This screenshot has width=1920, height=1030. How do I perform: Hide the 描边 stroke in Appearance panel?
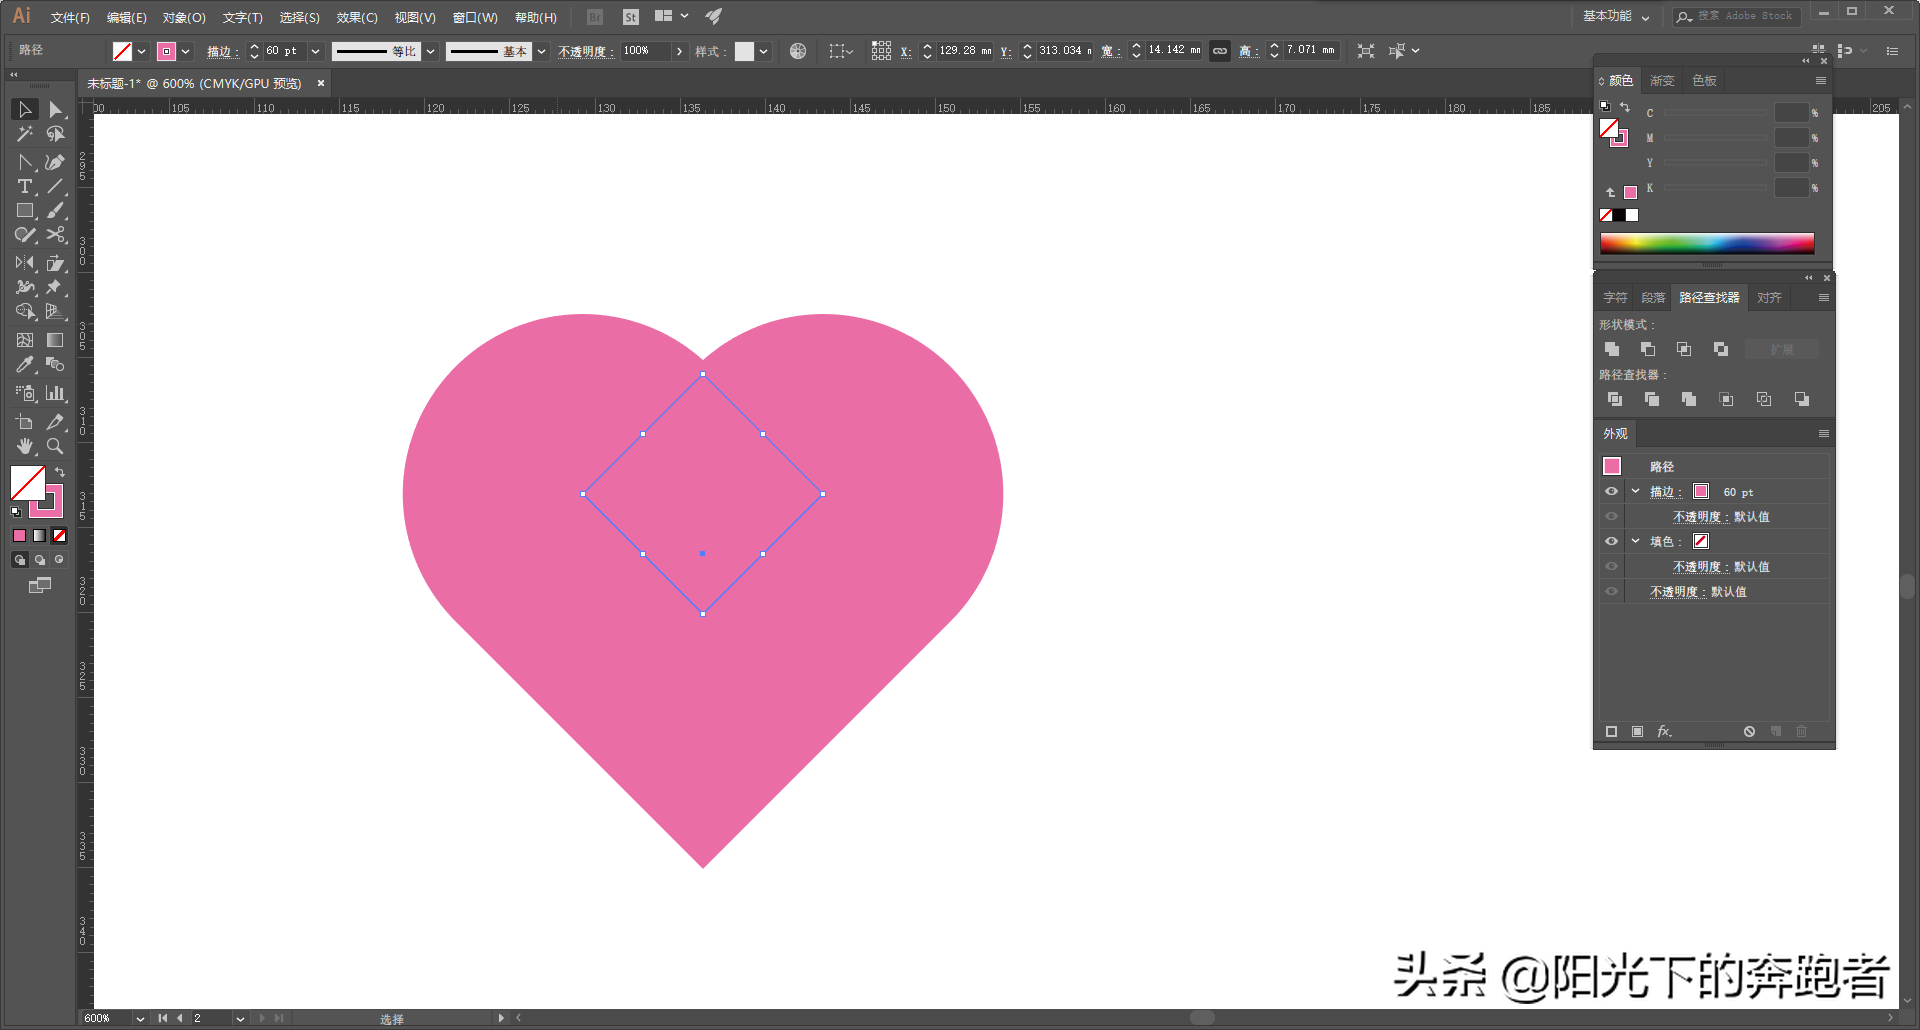pos(1611,491)
